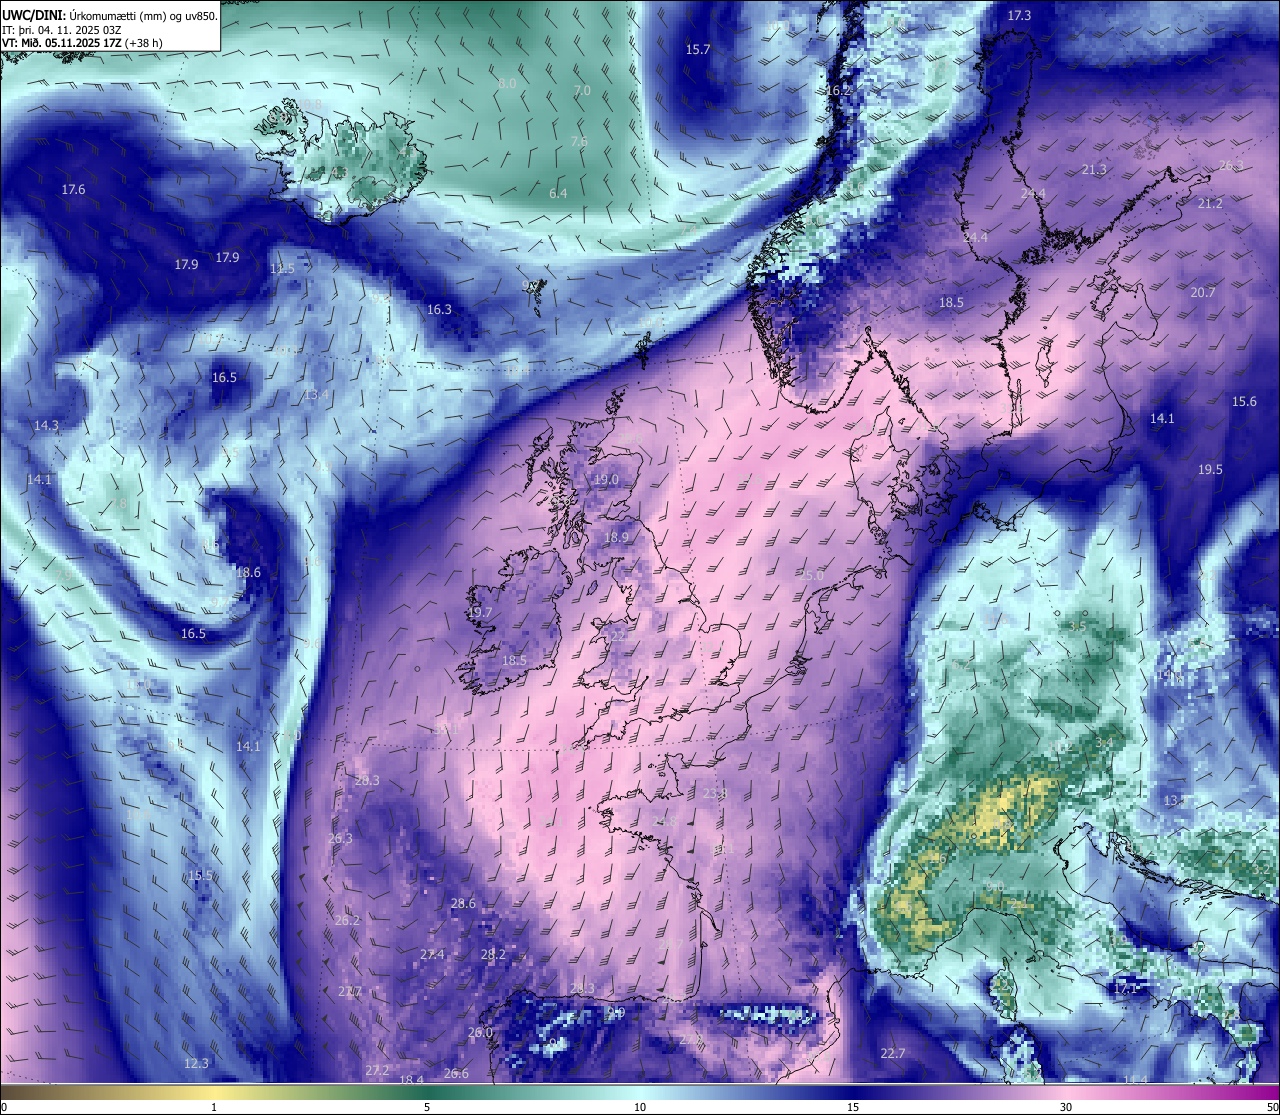Click the map value 27.7

pyautogui.click(x=350, y=992)
